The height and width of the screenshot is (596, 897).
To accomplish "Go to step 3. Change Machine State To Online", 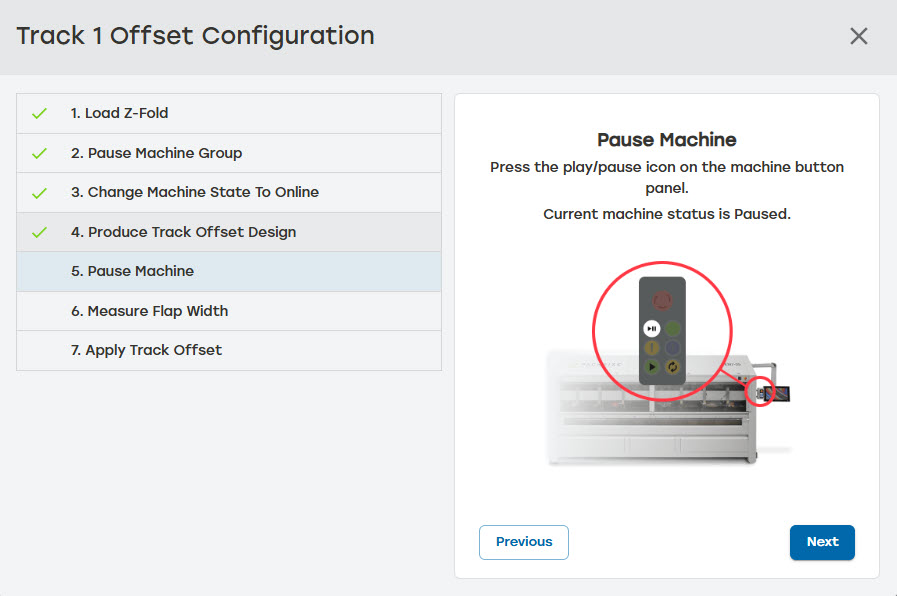I will click(194, 192).
